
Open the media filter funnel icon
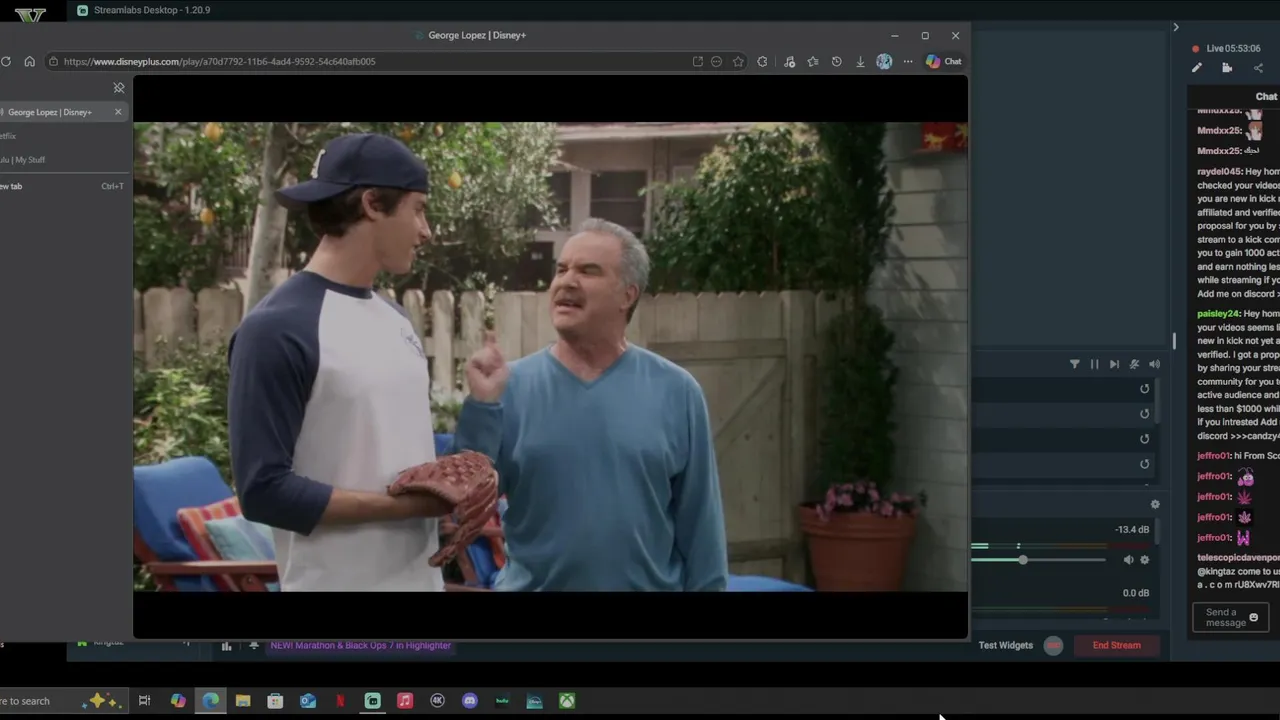pos(1075,365)
